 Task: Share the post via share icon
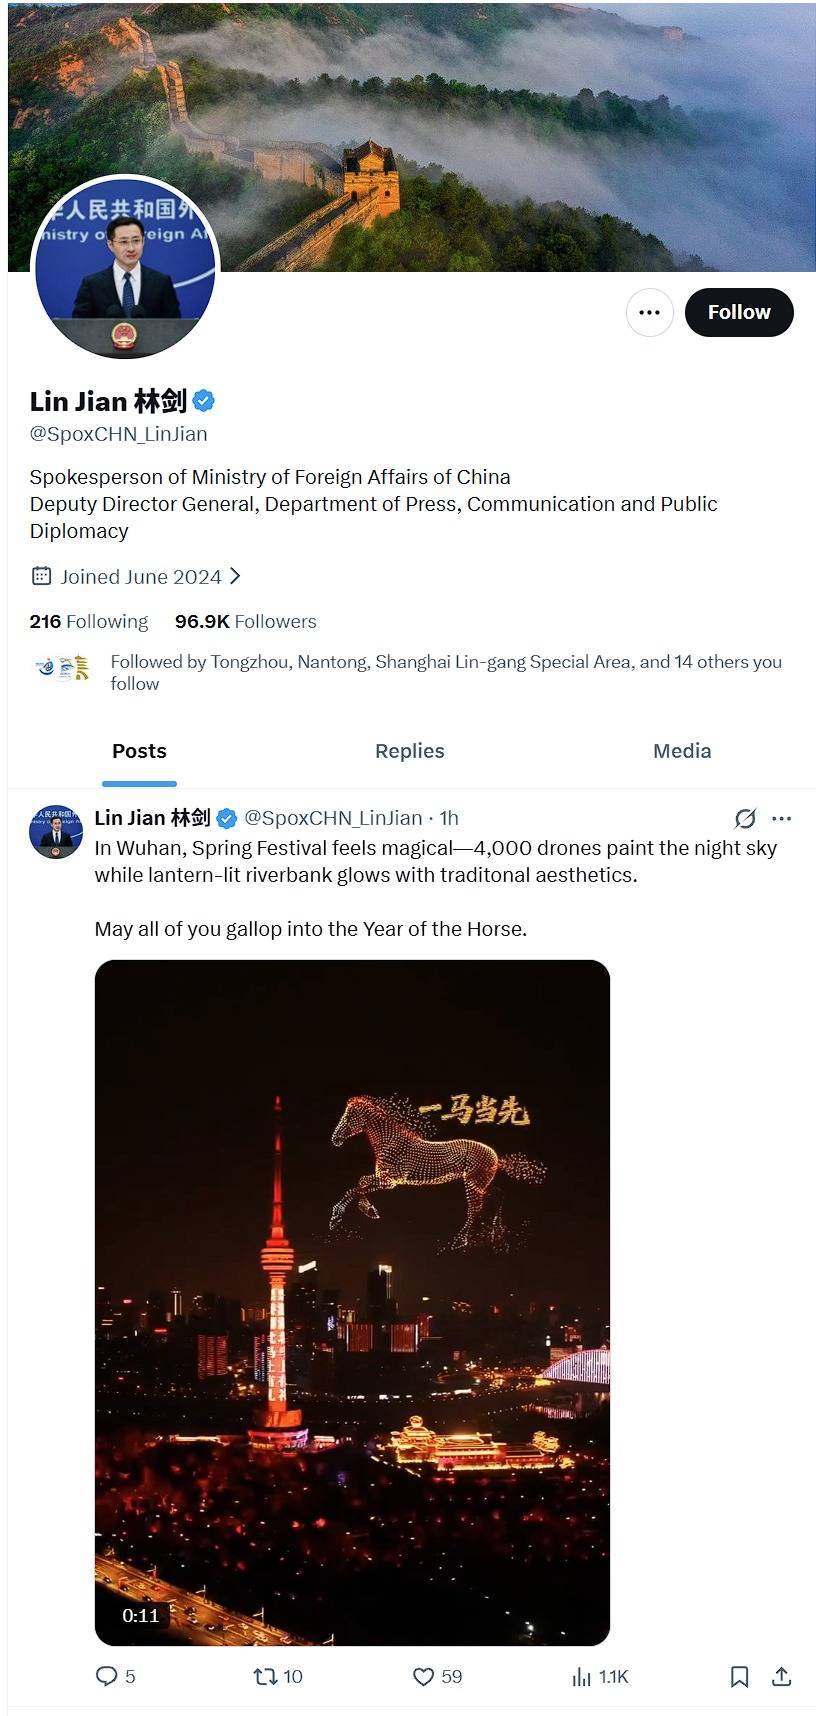782,1676
